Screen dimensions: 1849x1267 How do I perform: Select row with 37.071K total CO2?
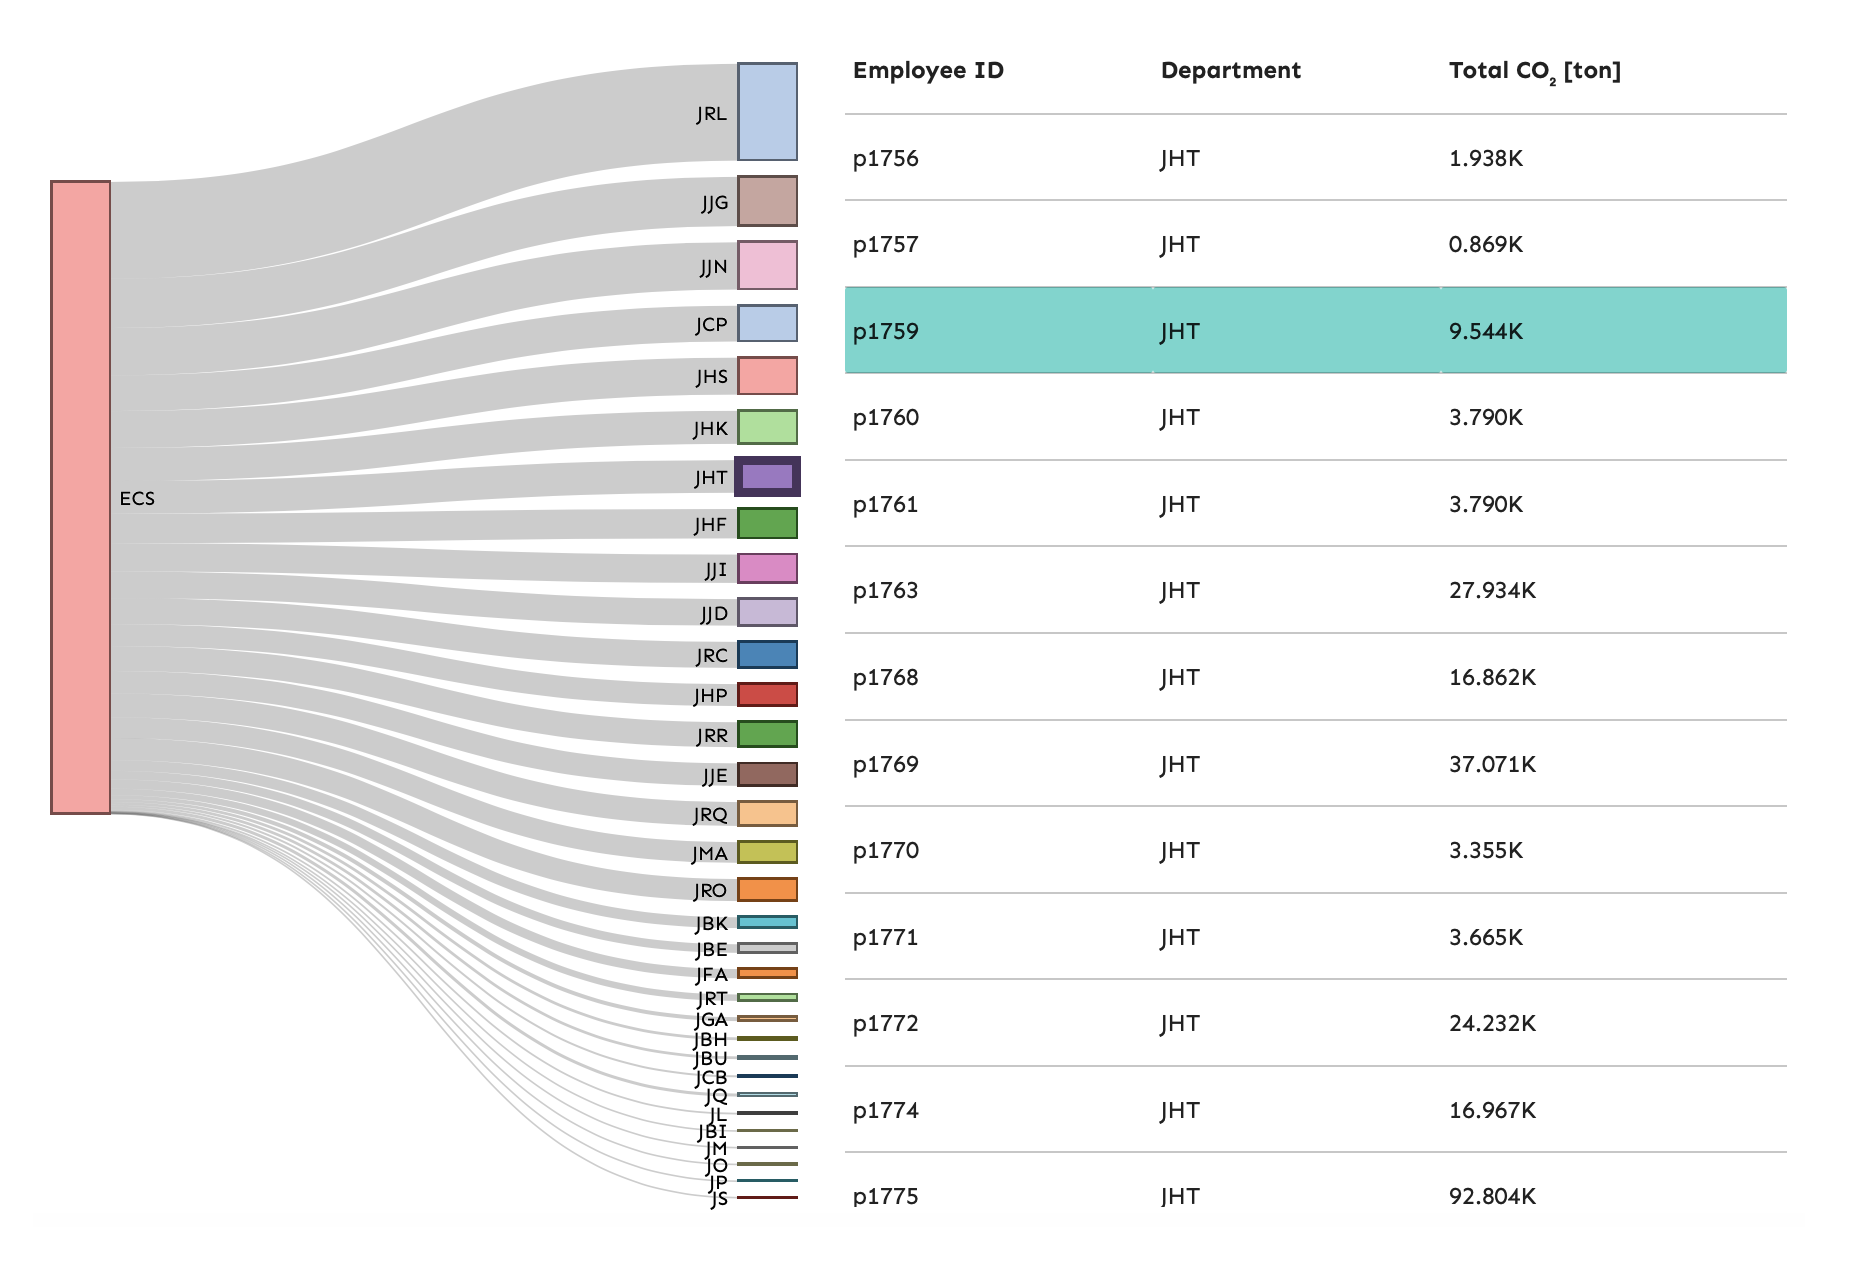tap(1314, 764)
